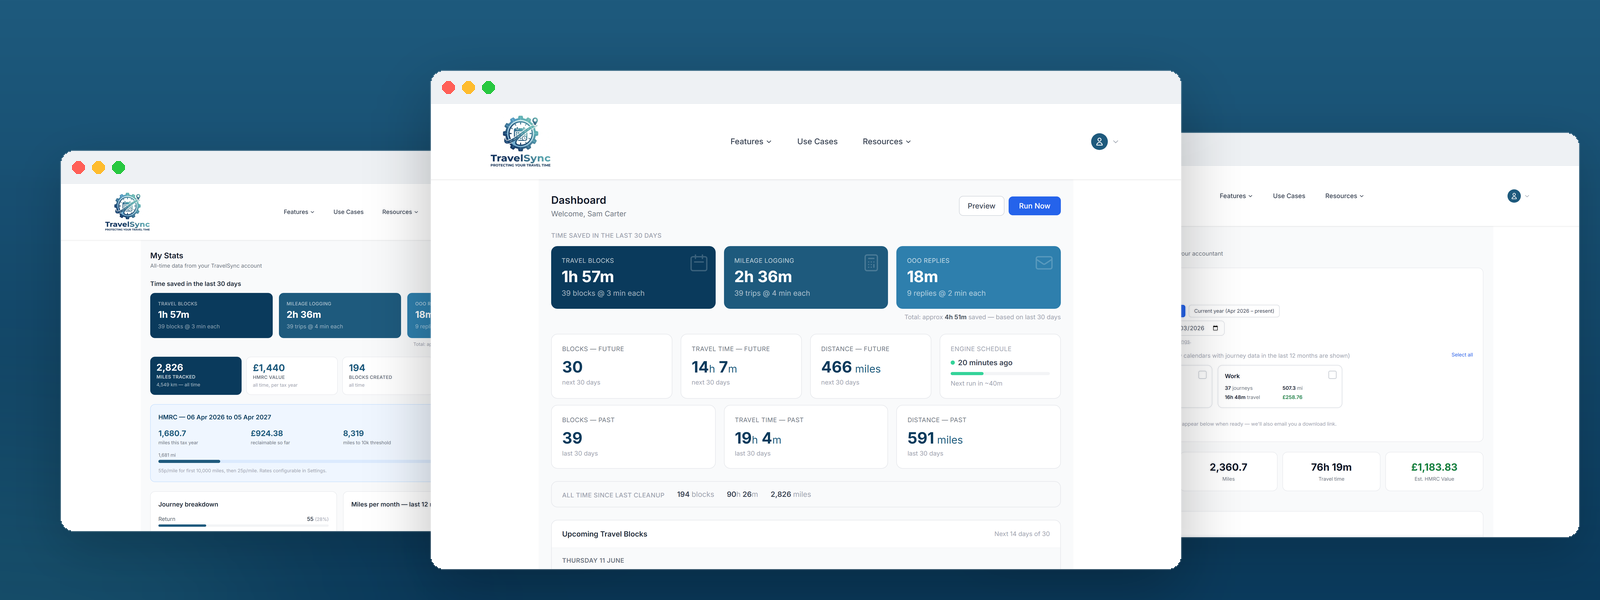Expand Features dropdown in right window
Image resolution: width=1600 pixels, height=600 pixels.
point(1236,196)
